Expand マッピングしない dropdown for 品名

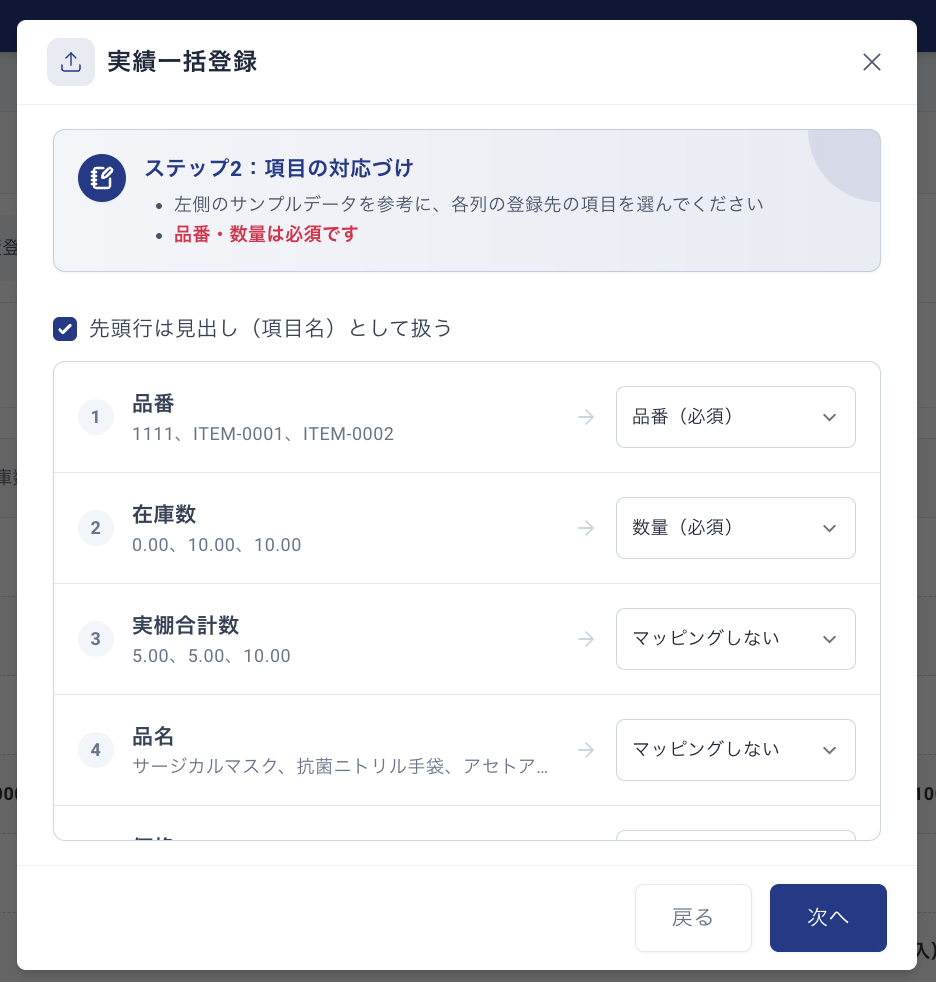[x=736, y=750]
